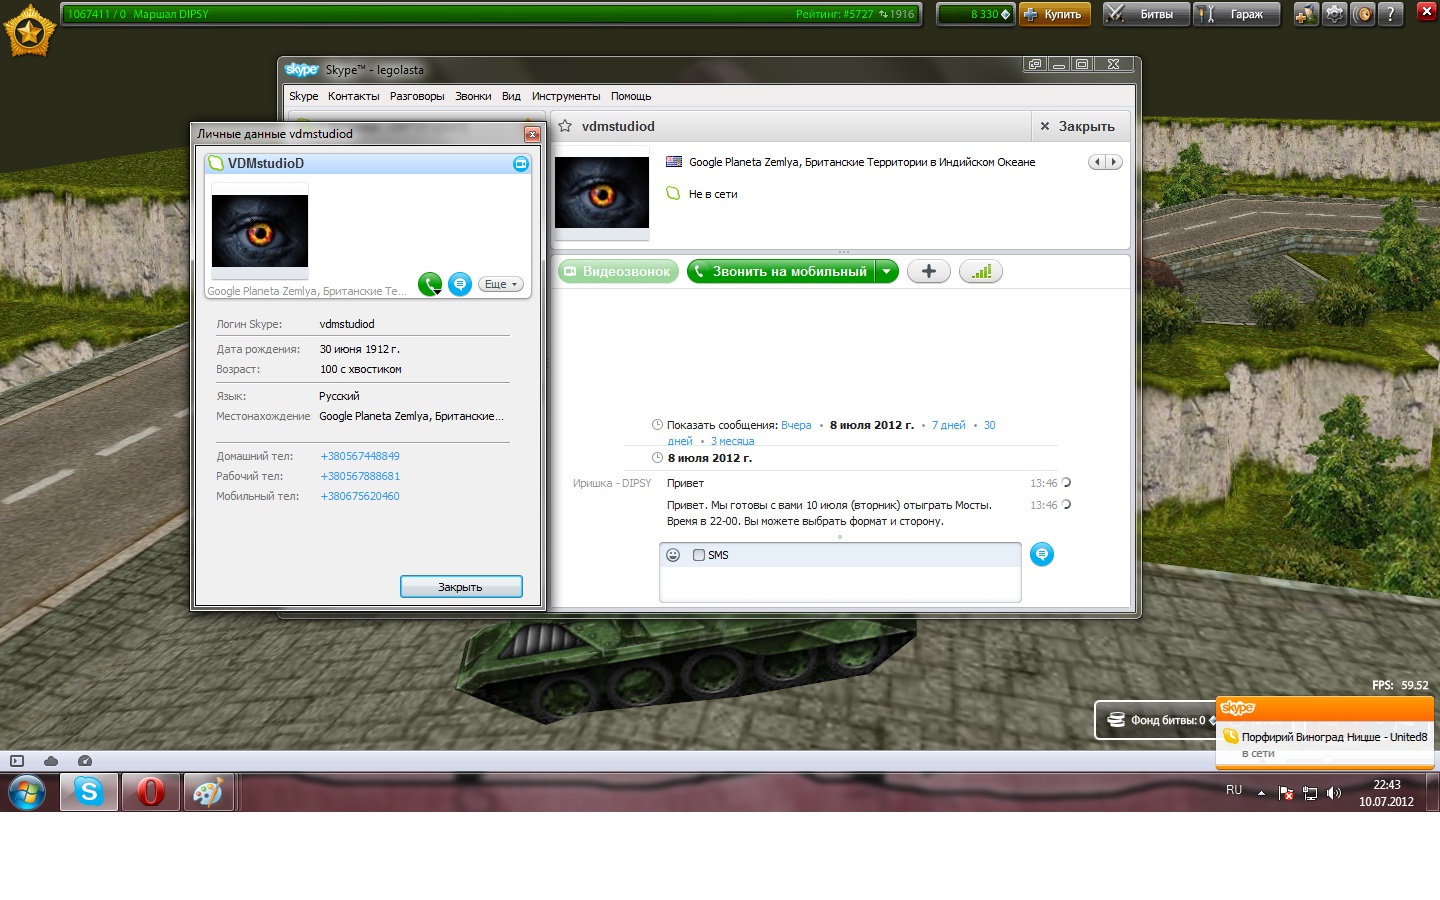
Task: Click the Action Center flag tray icon
Action: point(1286,793)
